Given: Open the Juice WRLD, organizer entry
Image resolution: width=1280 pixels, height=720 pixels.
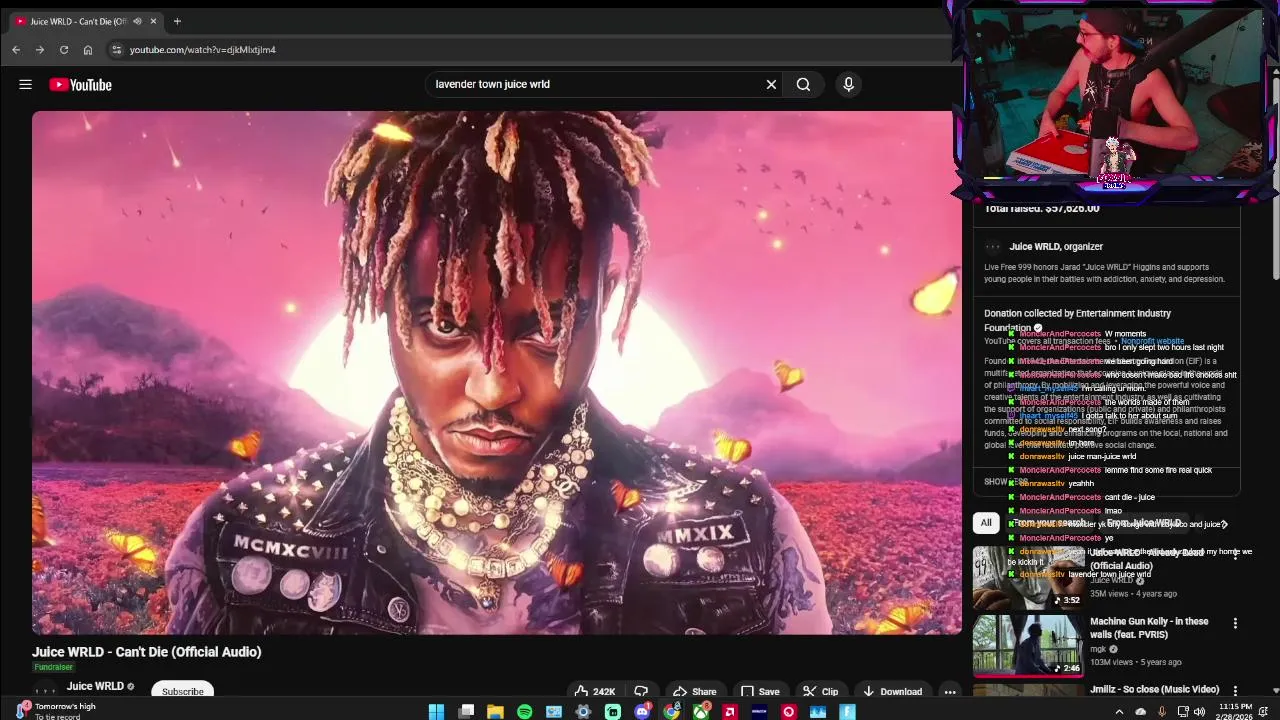Looking at the screenshot, I should pos(1056,247).
